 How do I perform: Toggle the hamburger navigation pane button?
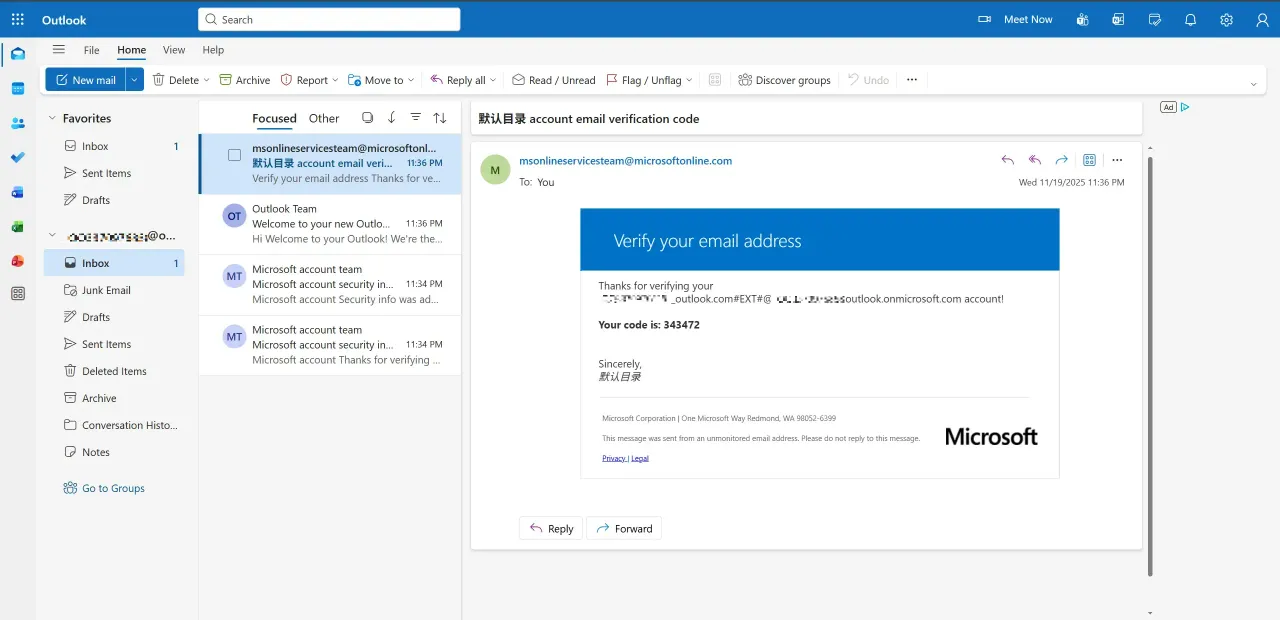58,50
